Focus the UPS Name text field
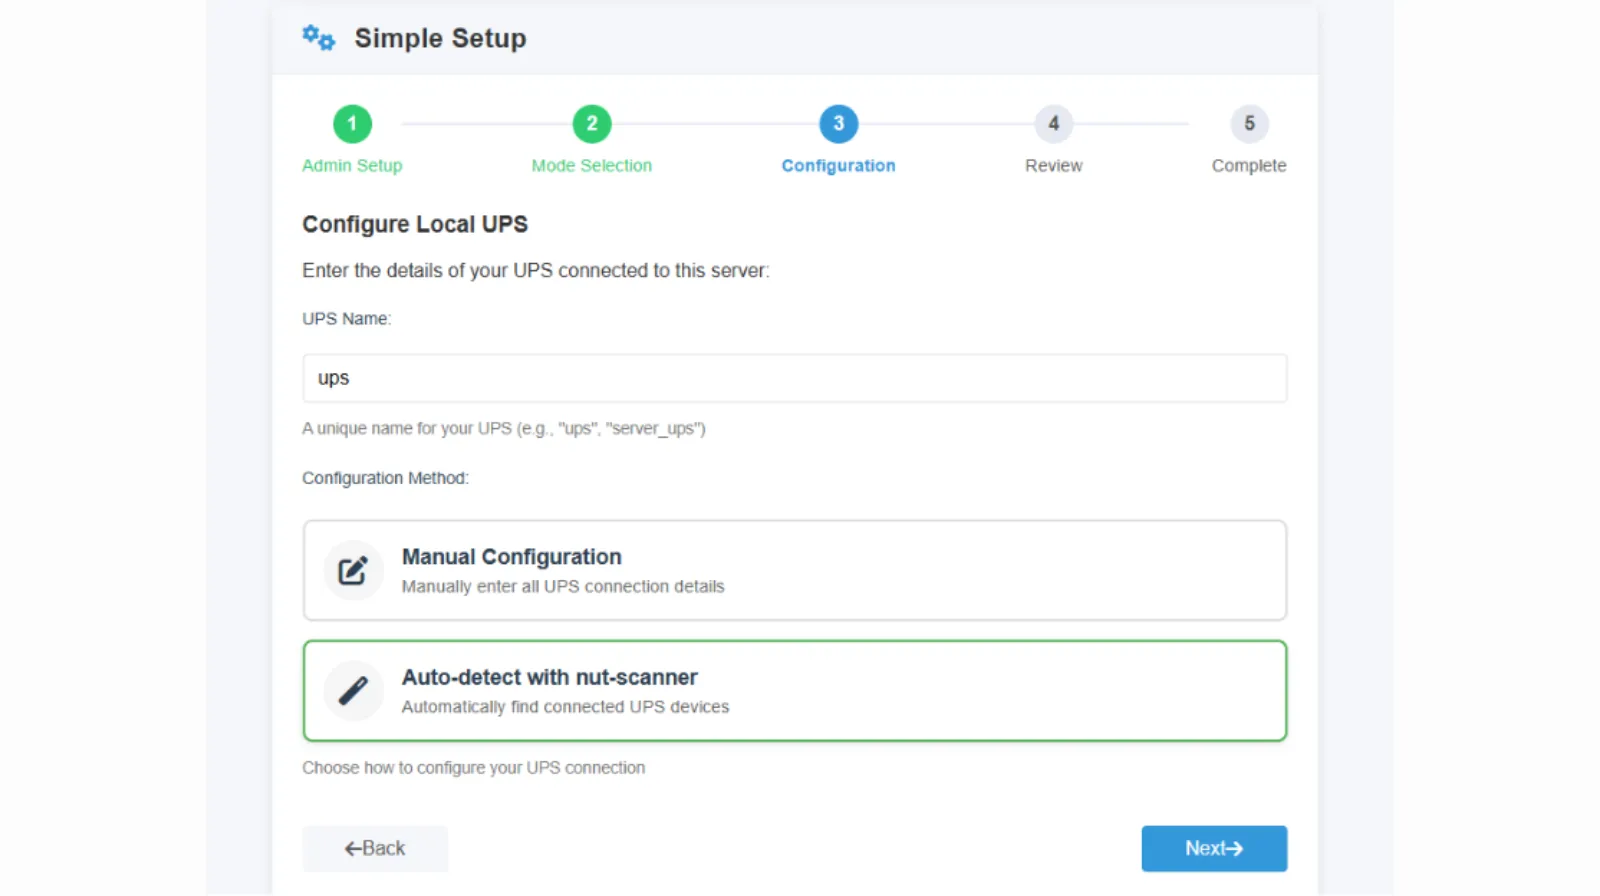 tap(794, 378)
